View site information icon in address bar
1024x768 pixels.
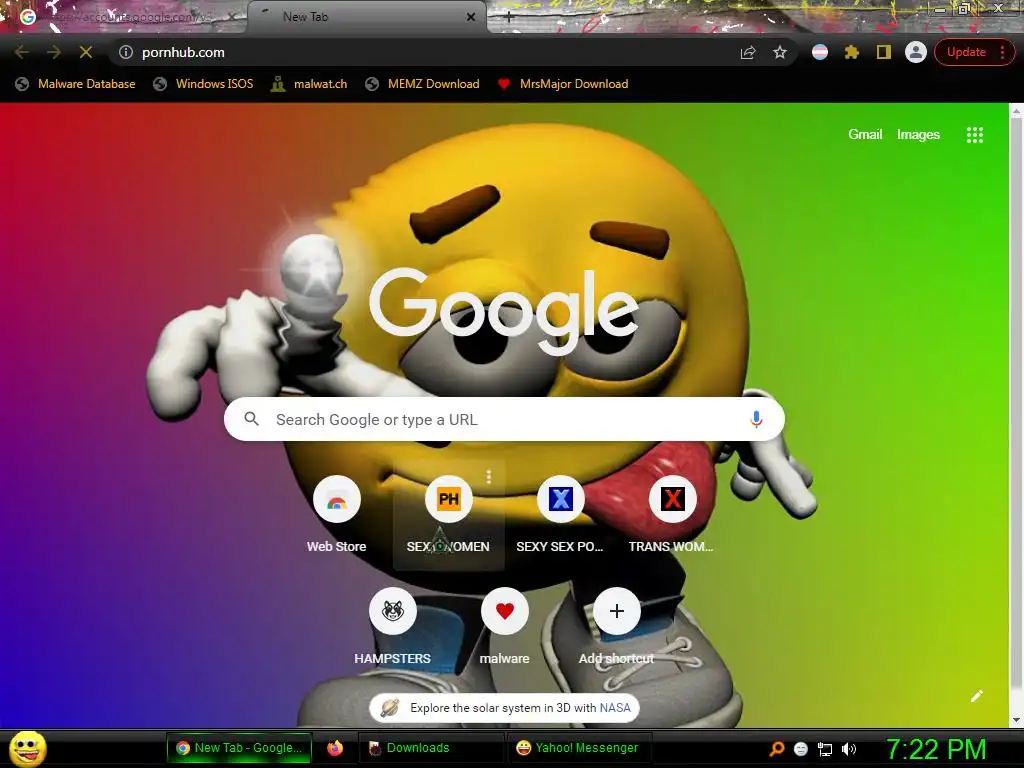126,52
